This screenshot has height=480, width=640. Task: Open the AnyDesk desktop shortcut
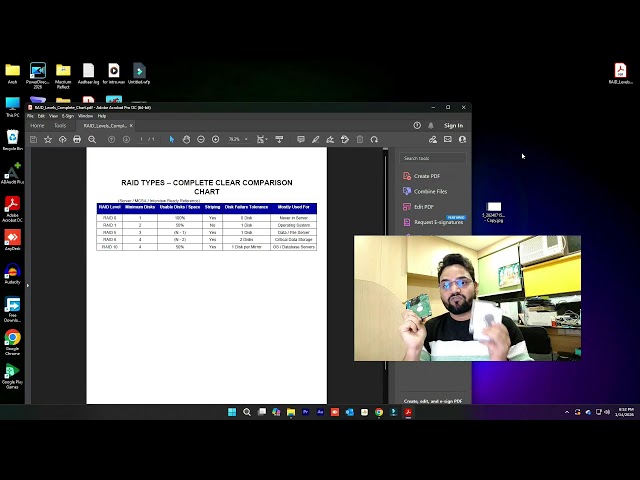[13, 240]
